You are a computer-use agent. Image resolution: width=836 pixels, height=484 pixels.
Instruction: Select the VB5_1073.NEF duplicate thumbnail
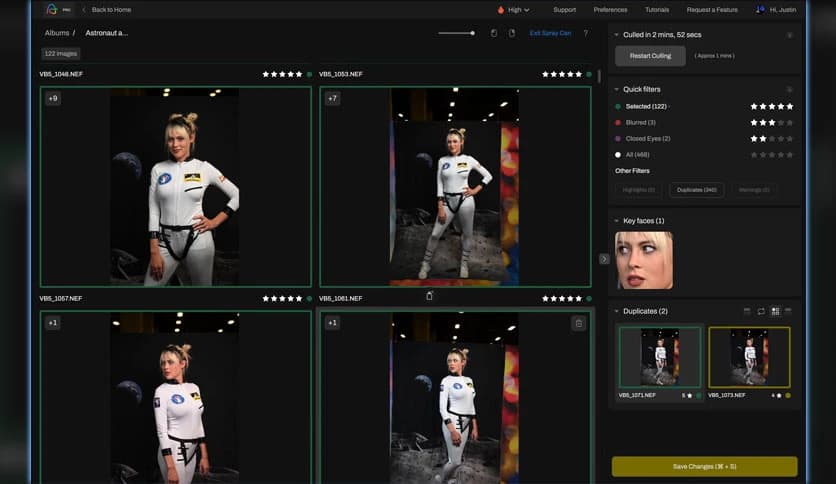coord(749,357)
